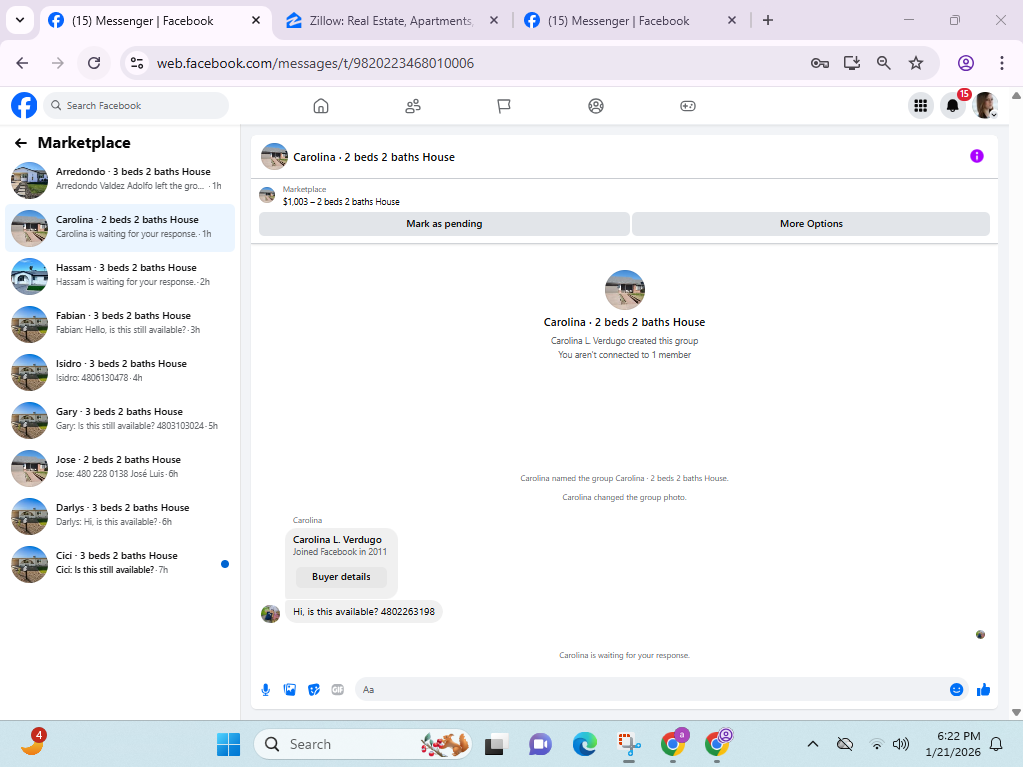1023x767 pixels.
Task: Open the password manager key icon
Action: coord(819,63)
